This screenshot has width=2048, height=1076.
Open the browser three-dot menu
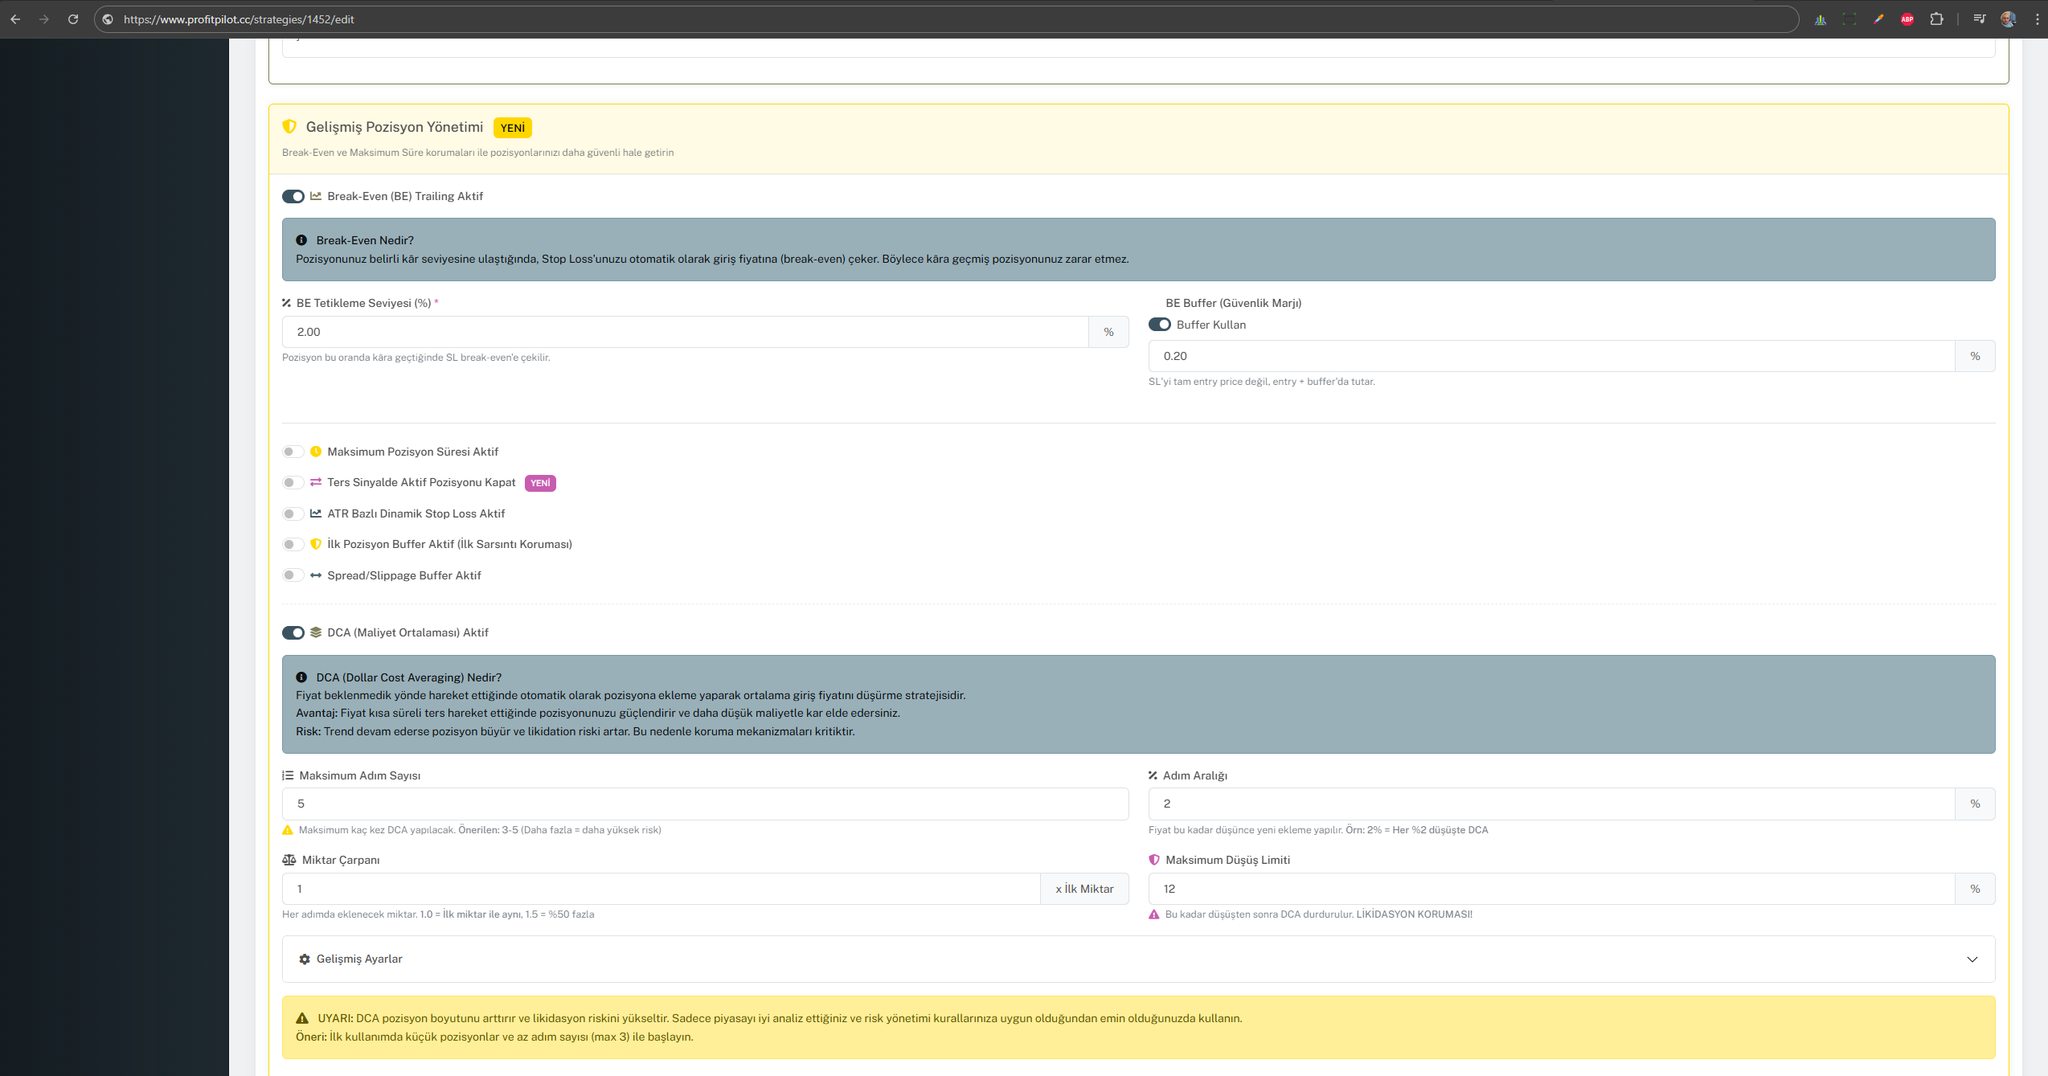point(2037,19)
